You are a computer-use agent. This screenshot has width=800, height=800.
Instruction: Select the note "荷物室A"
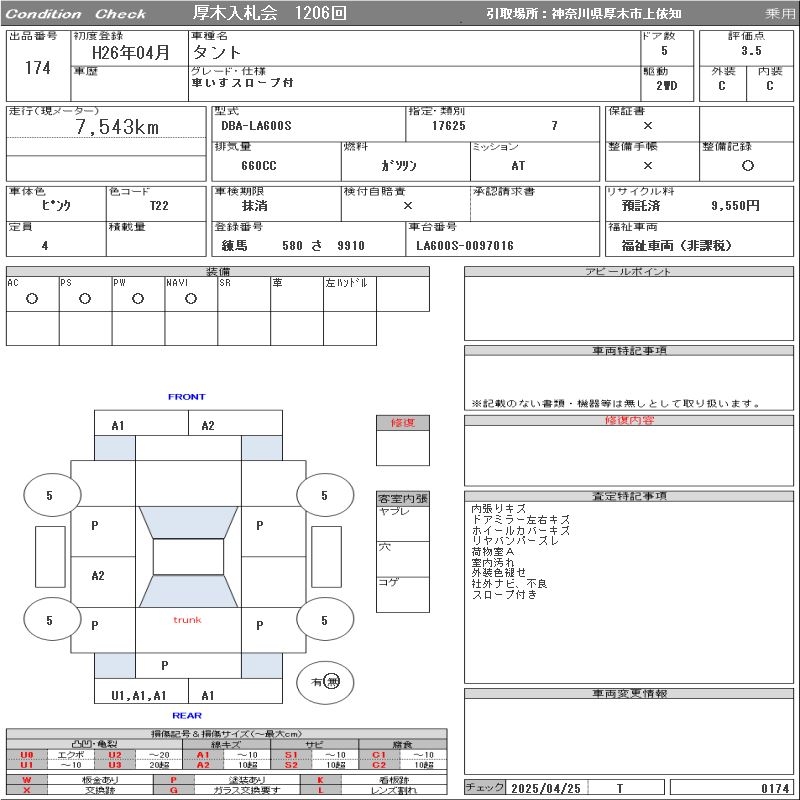[493, 552]
